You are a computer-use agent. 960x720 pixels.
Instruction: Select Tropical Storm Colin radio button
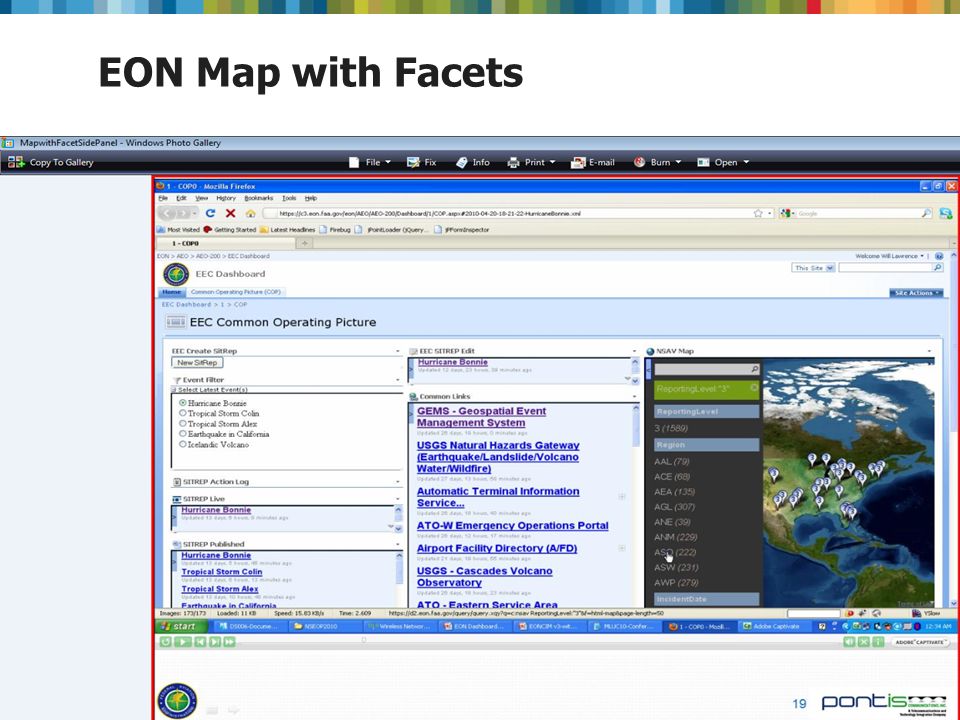point(182,413)
